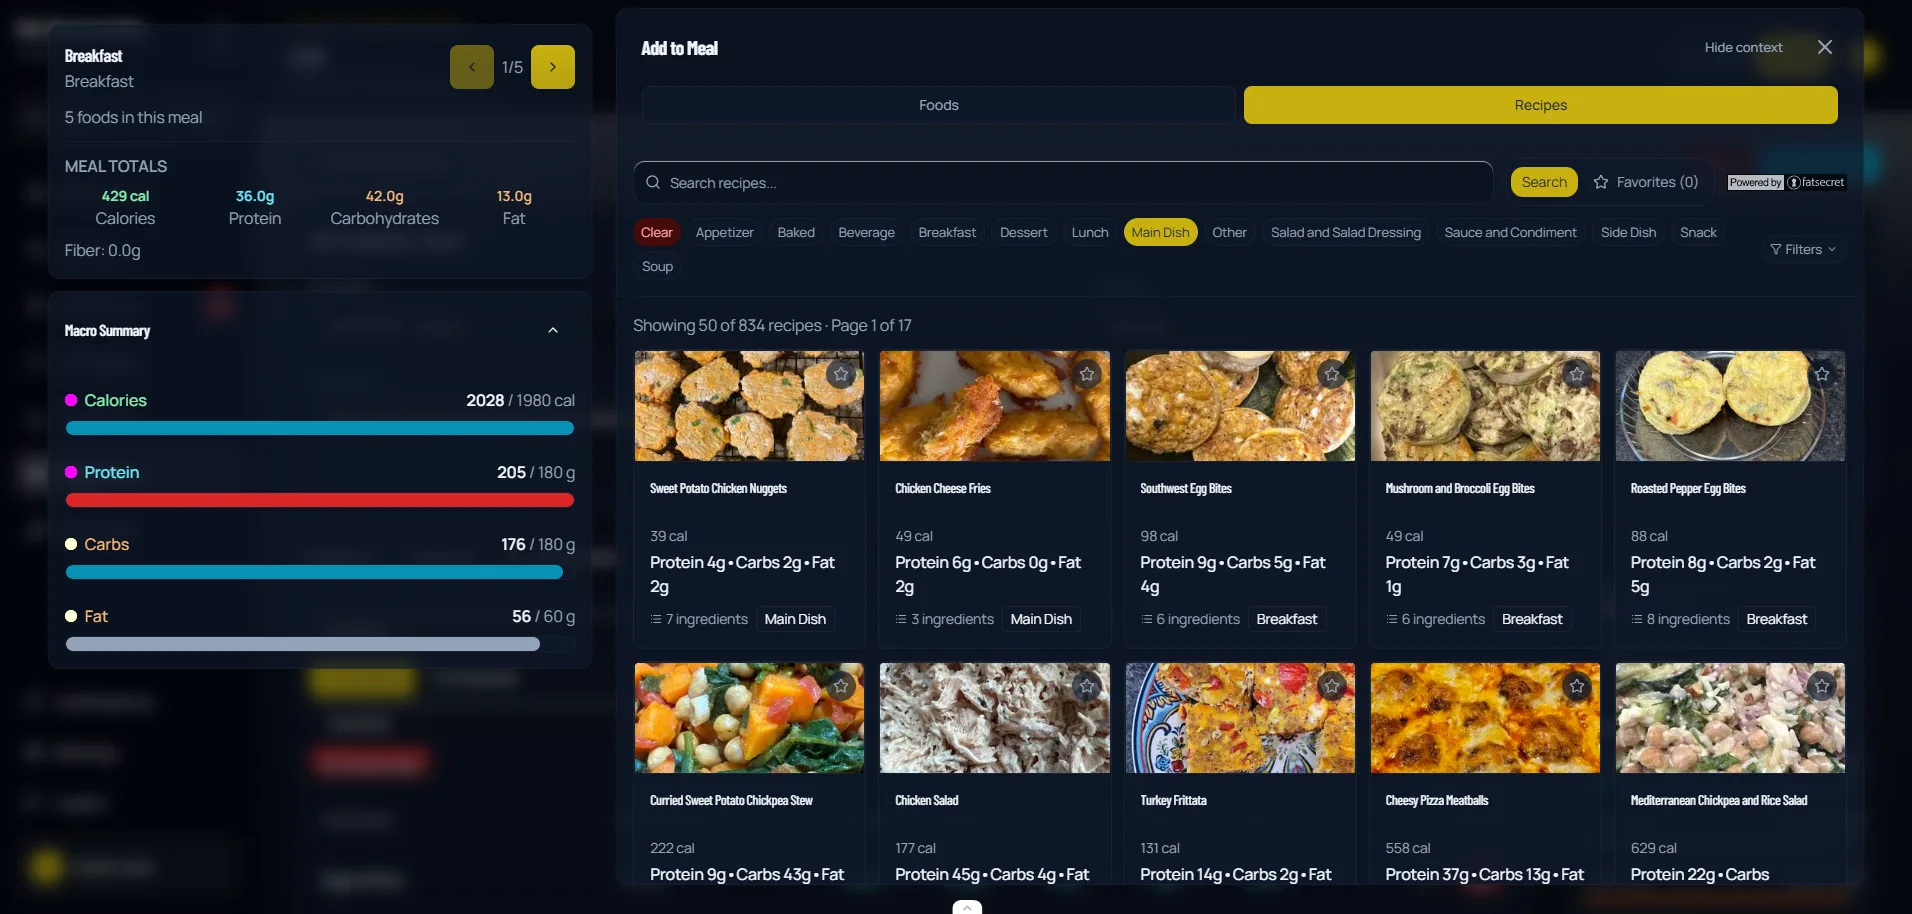
Task: Click the Search recipes input field
Action: click(x=1063, y=182)
